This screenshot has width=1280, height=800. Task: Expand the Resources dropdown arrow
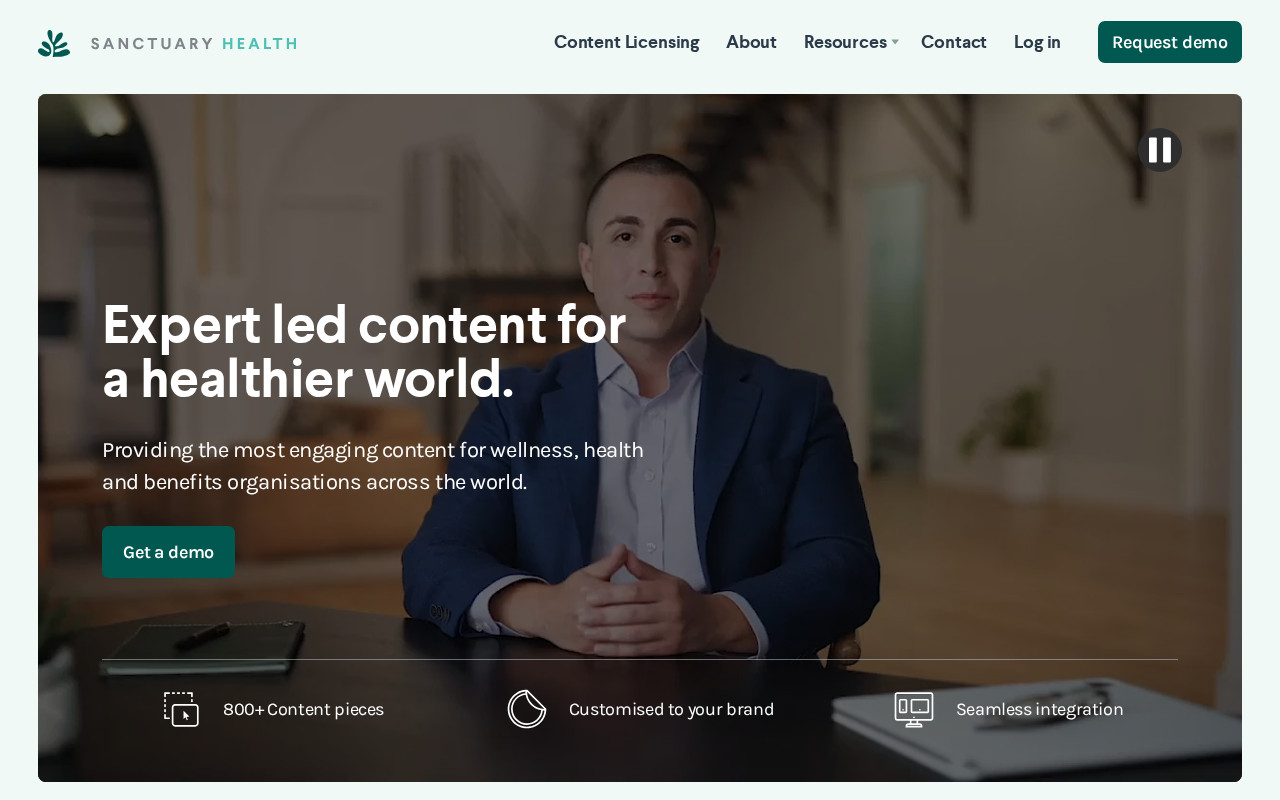pyautogui.click(x=895, y=42)
